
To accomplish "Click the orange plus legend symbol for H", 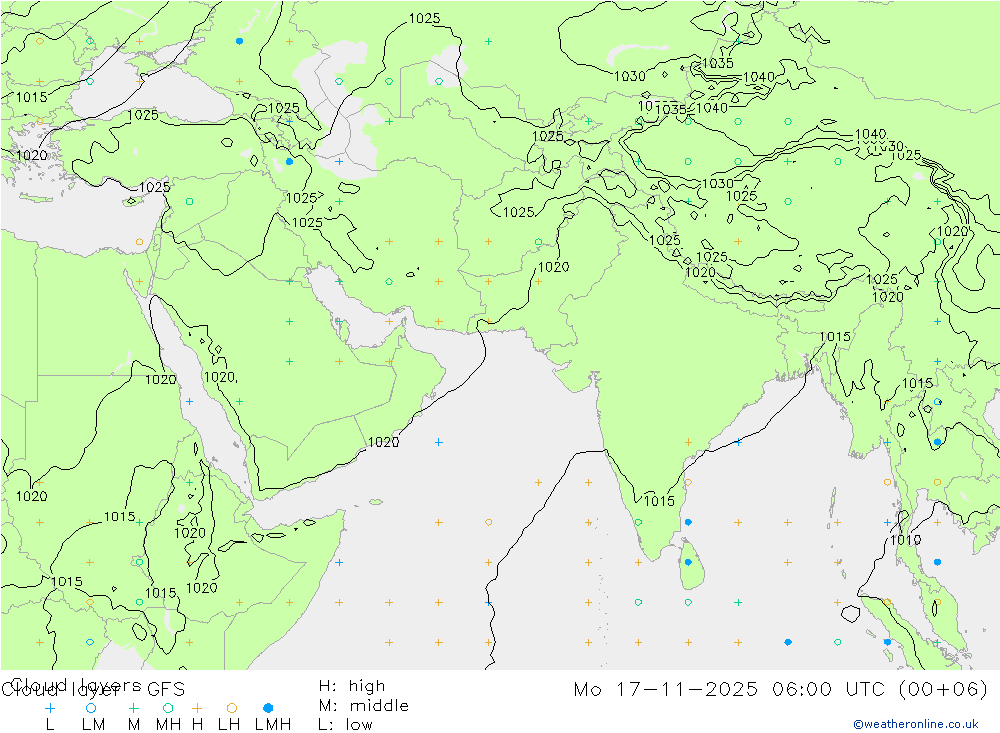I will [197, 708].
